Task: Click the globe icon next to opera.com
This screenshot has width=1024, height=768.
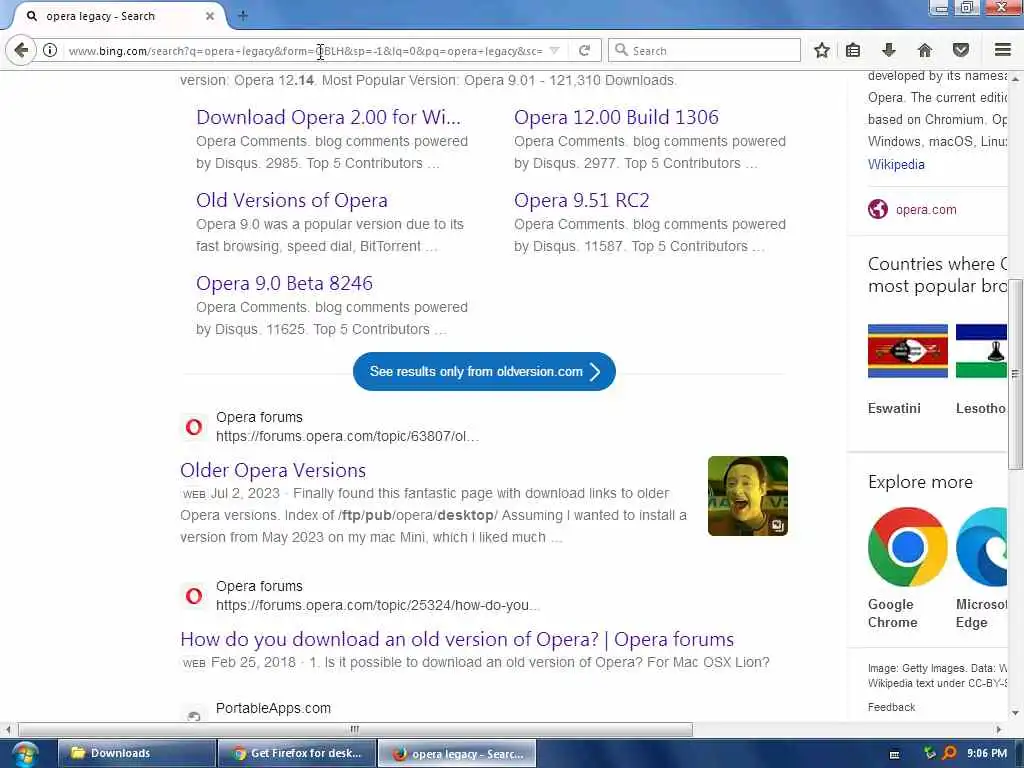Action: (878, 209)
